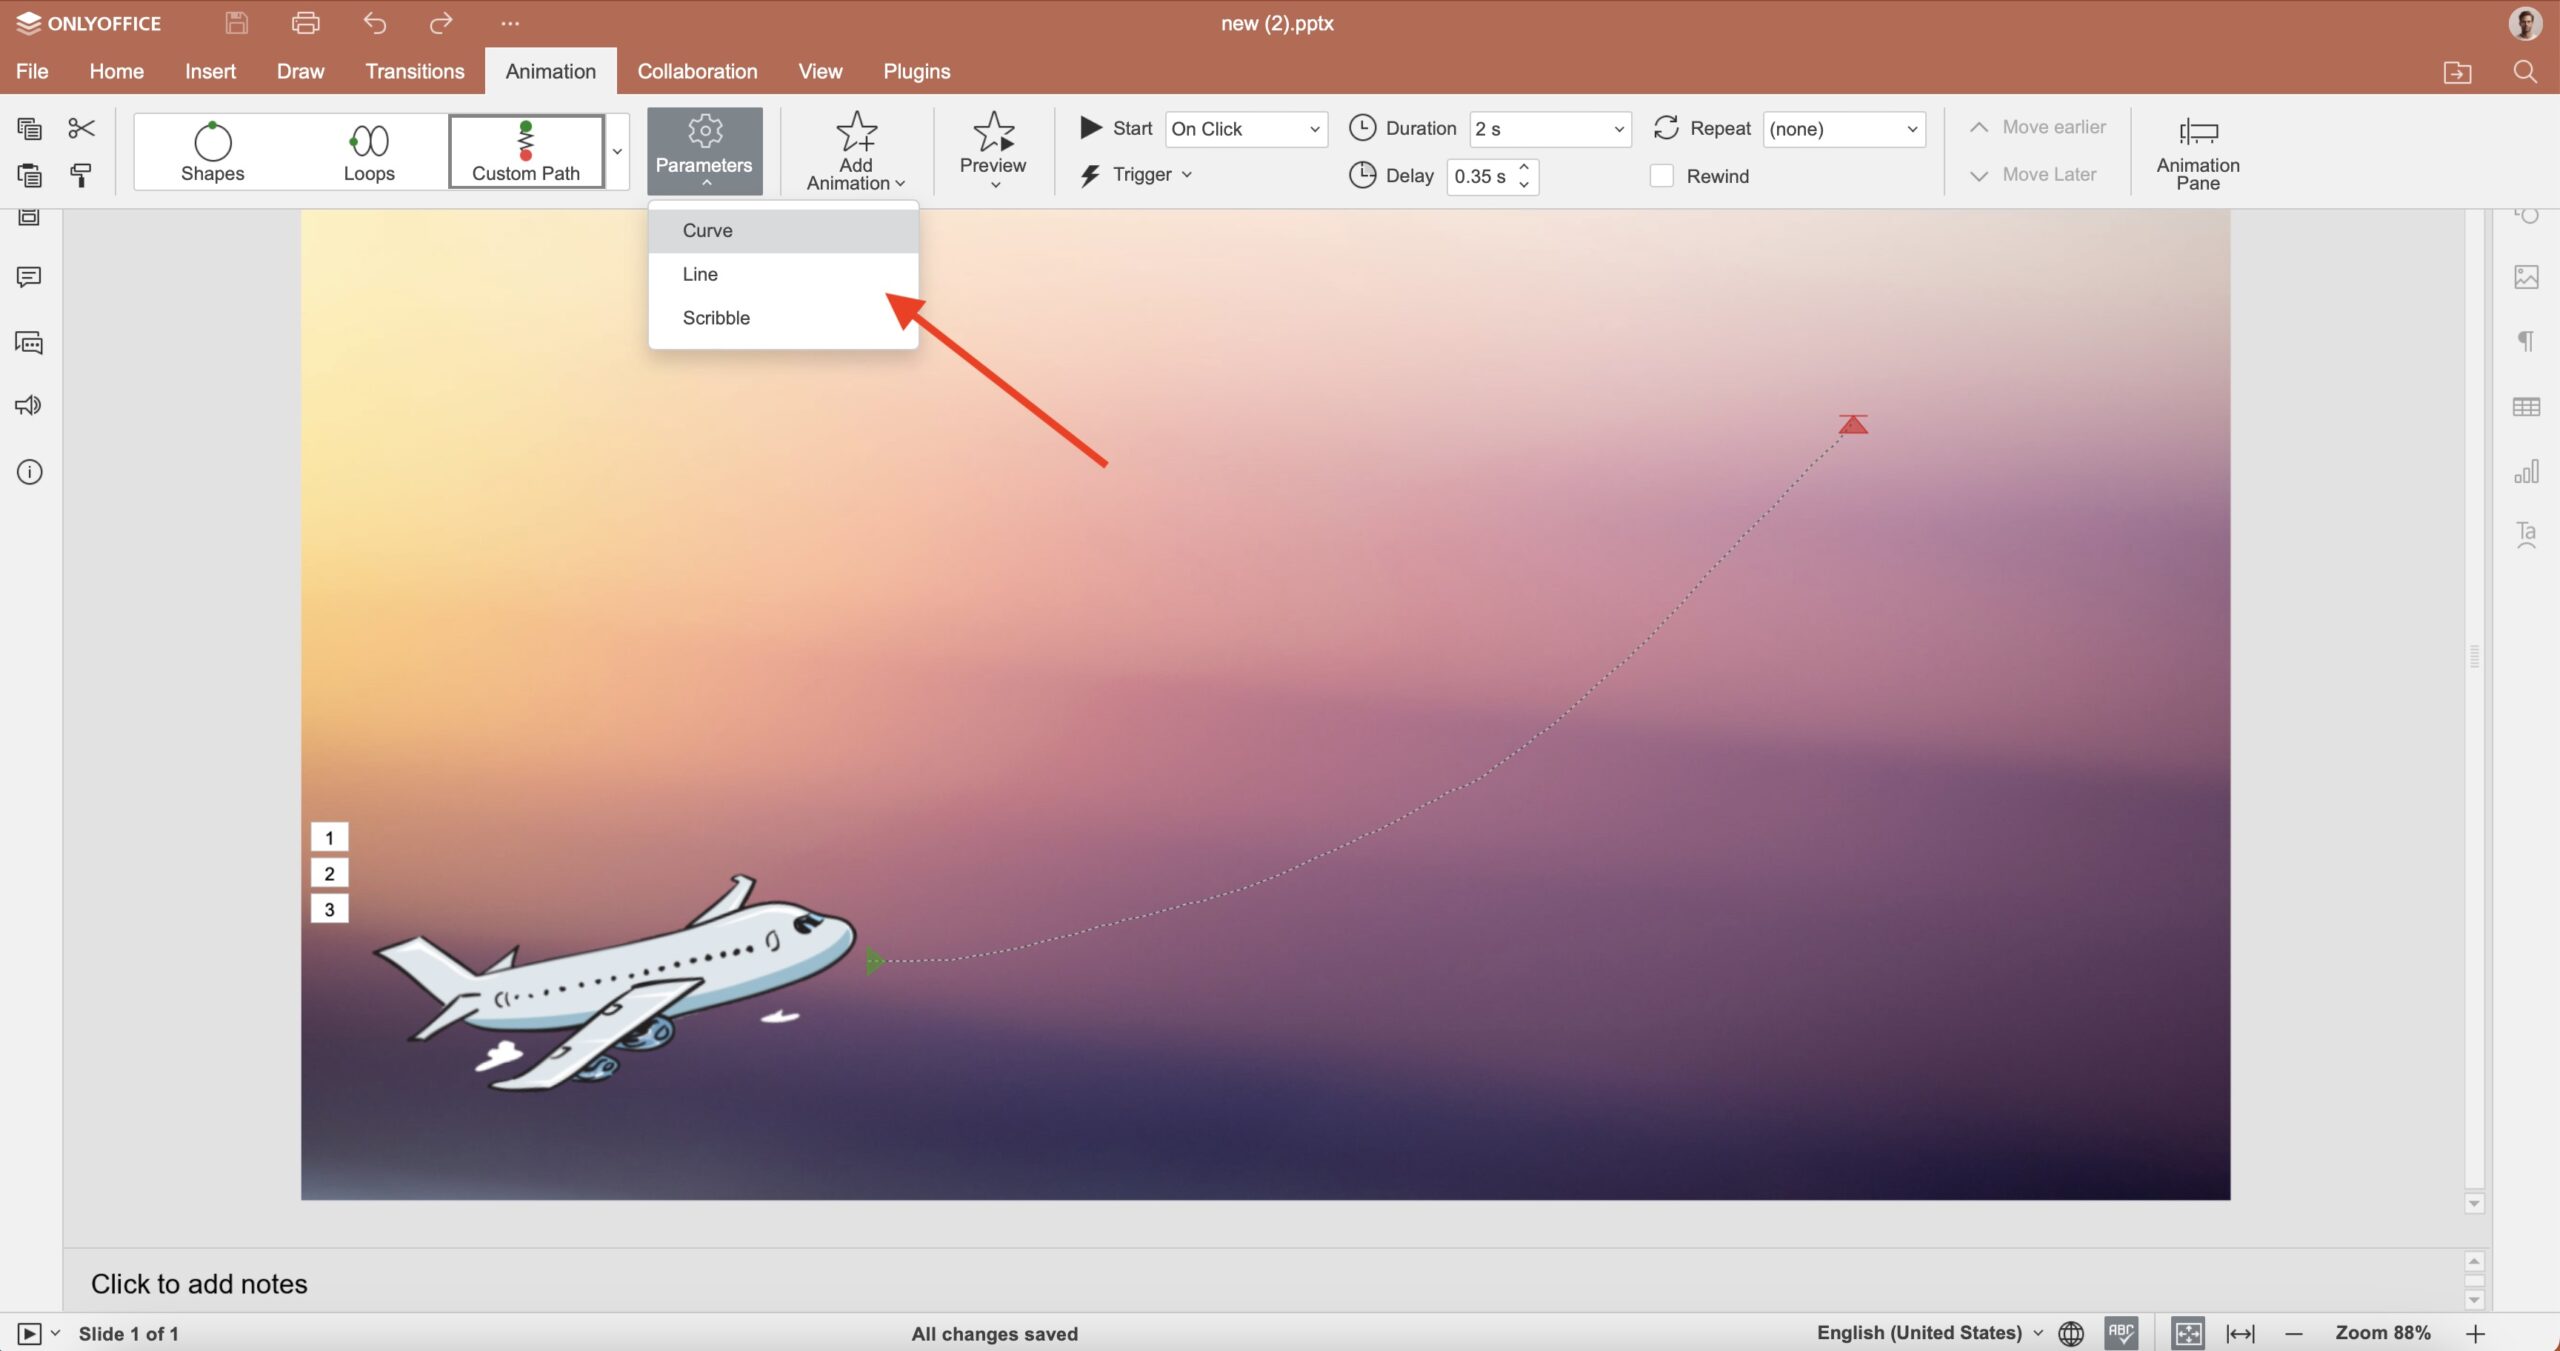This screenshot has width=2560, height=1351.
Task: Open Paragraph settings in right sidebar
Action: (2526, 341)
